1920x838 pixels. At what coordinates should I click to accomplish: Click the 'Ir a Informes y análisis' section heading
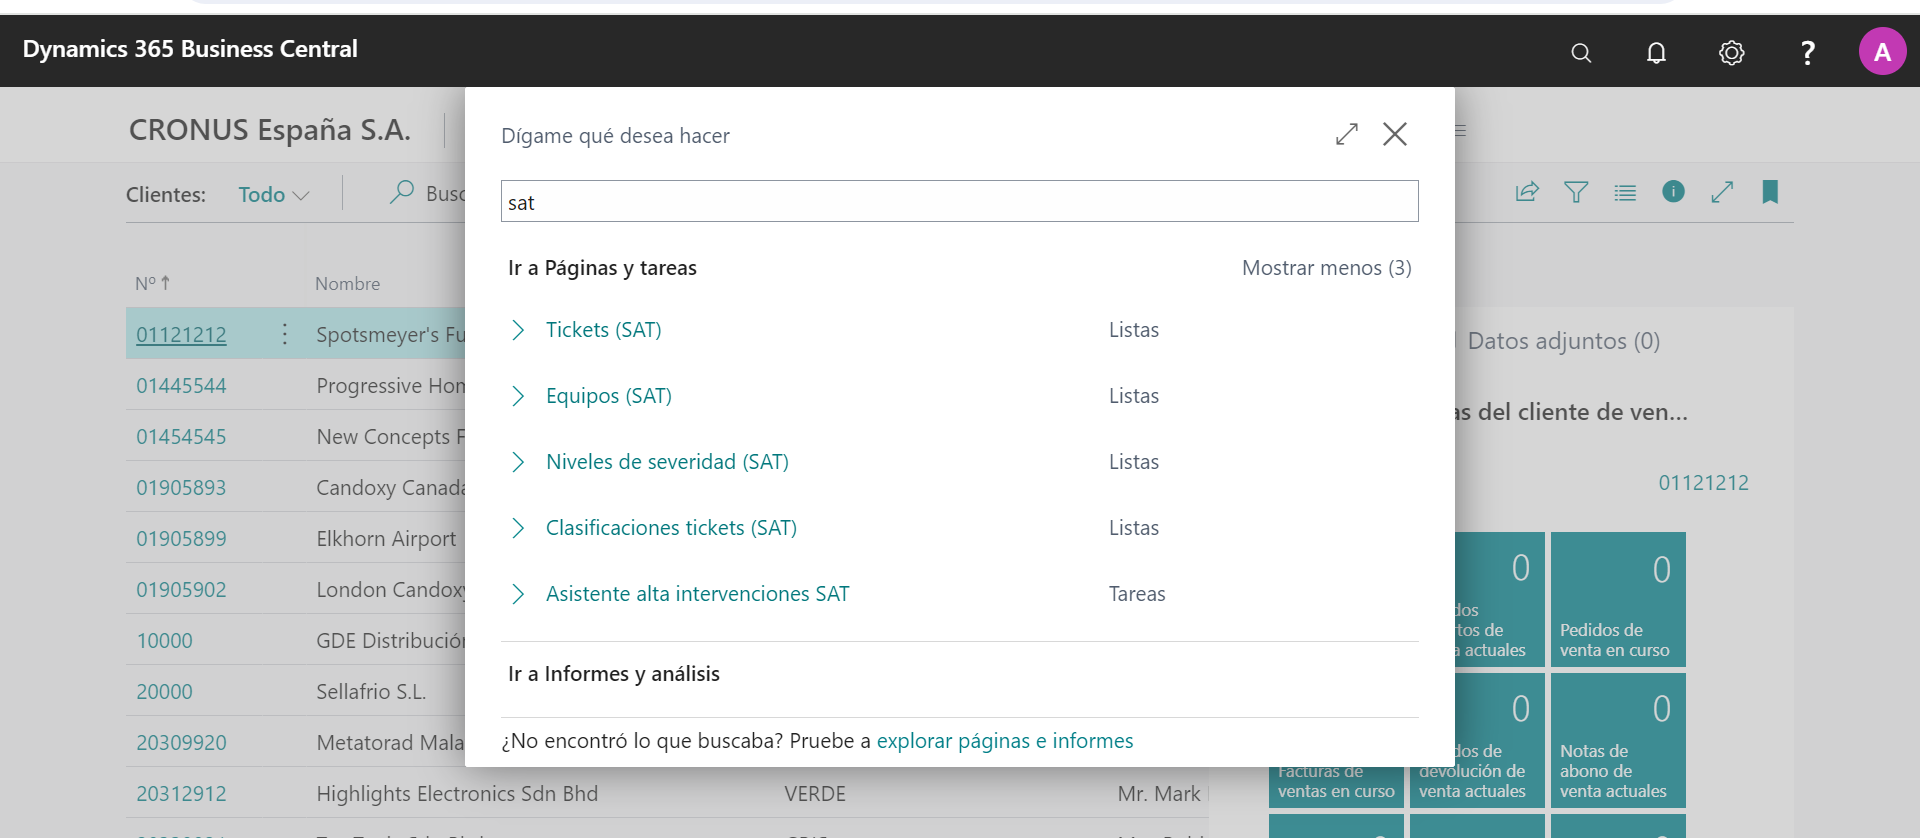click(x=614, y=674)
